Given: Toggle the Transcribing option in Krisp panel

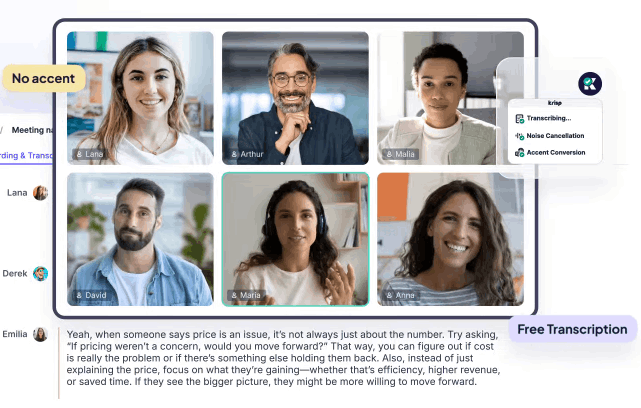Looking at the screenshot, I should tap(544, 119).
